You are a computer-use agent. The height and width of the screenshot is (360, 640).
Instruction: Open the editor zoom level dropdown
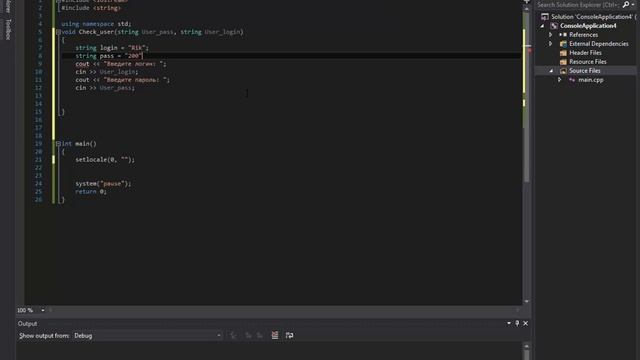click(43, 310)
